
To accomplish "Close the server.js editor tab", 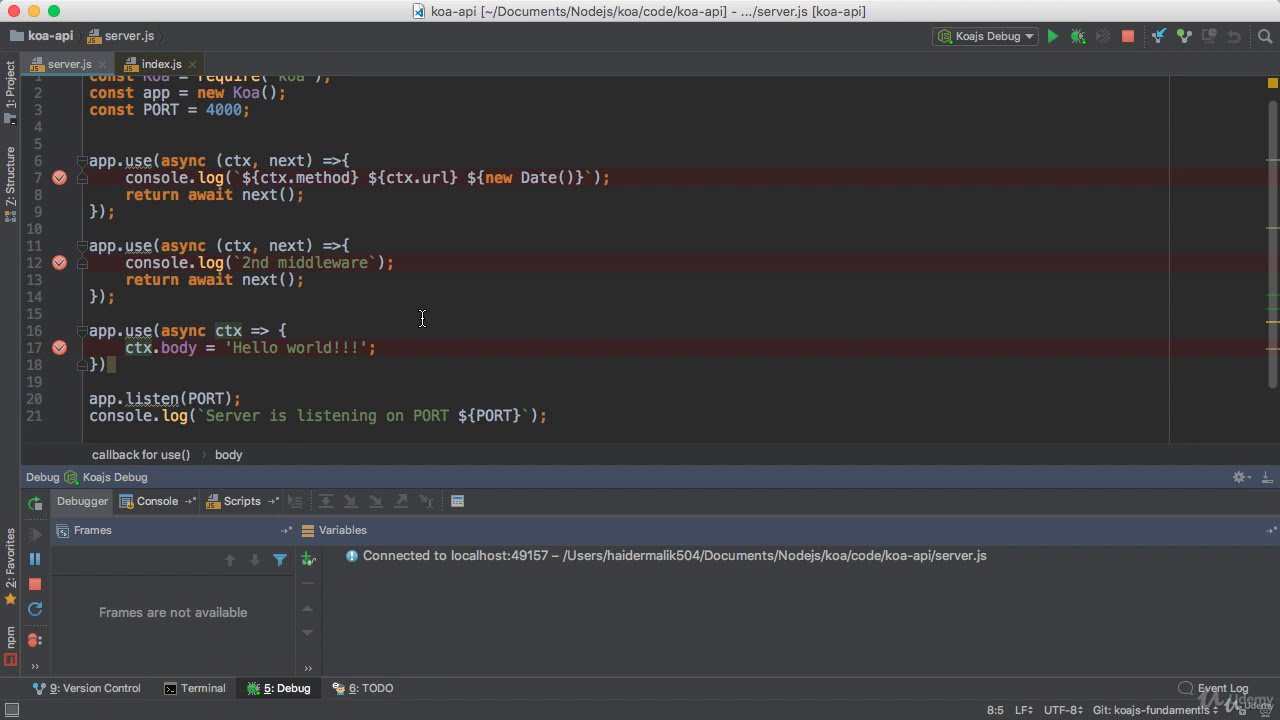I will [102, 64].
